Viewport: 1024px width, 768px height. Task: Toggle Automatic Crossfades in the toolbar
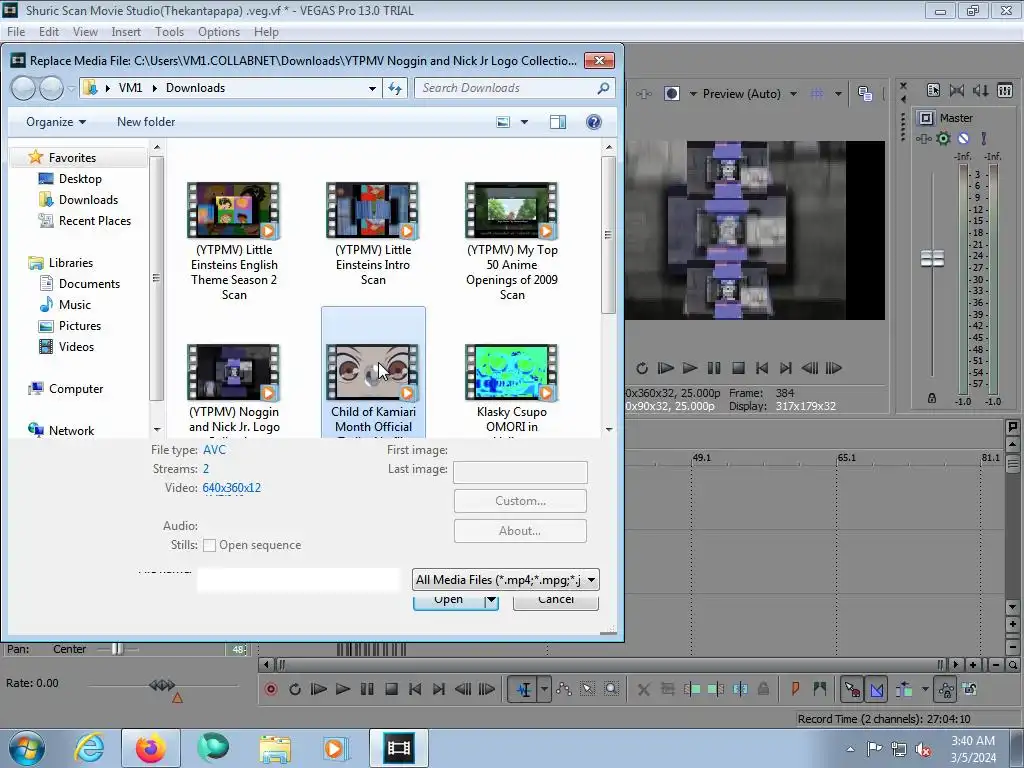[876, 689]
